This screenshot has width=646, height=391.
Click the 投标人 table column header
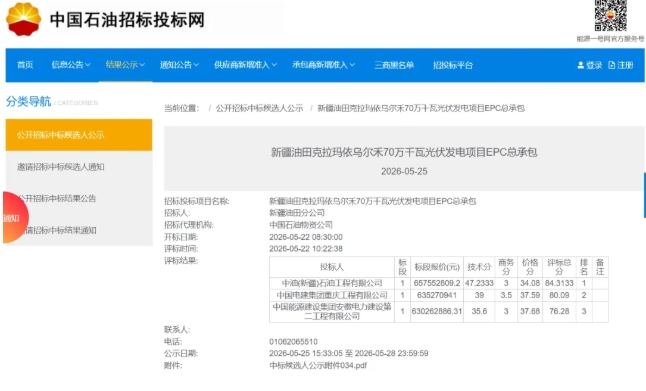click(332, 267)
